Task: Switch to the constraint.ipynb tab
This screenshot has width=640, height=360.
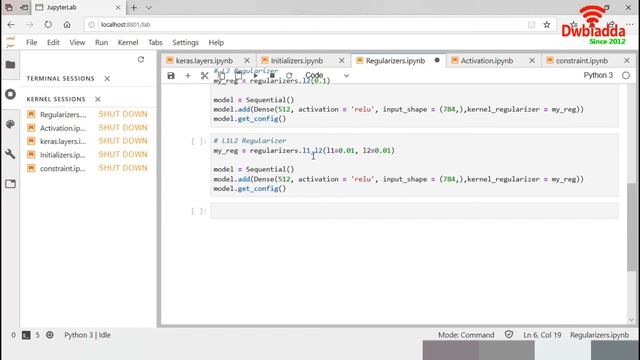Action: (x=582, y=60)
